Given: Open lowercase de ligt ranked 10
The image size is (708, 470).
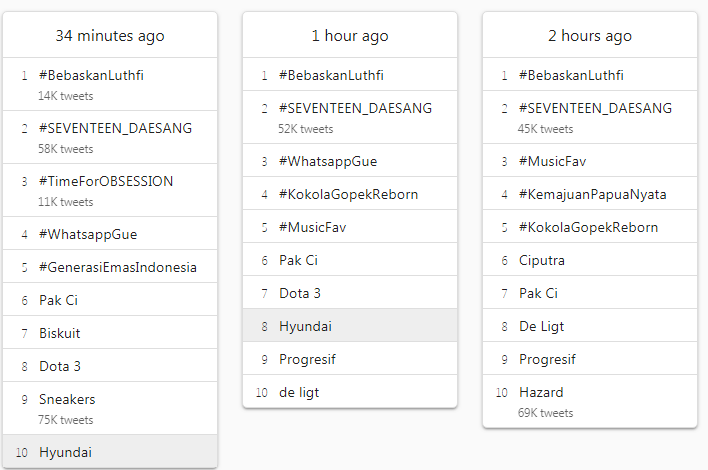Looking at the screenshot, I should [x=350, y=391].
